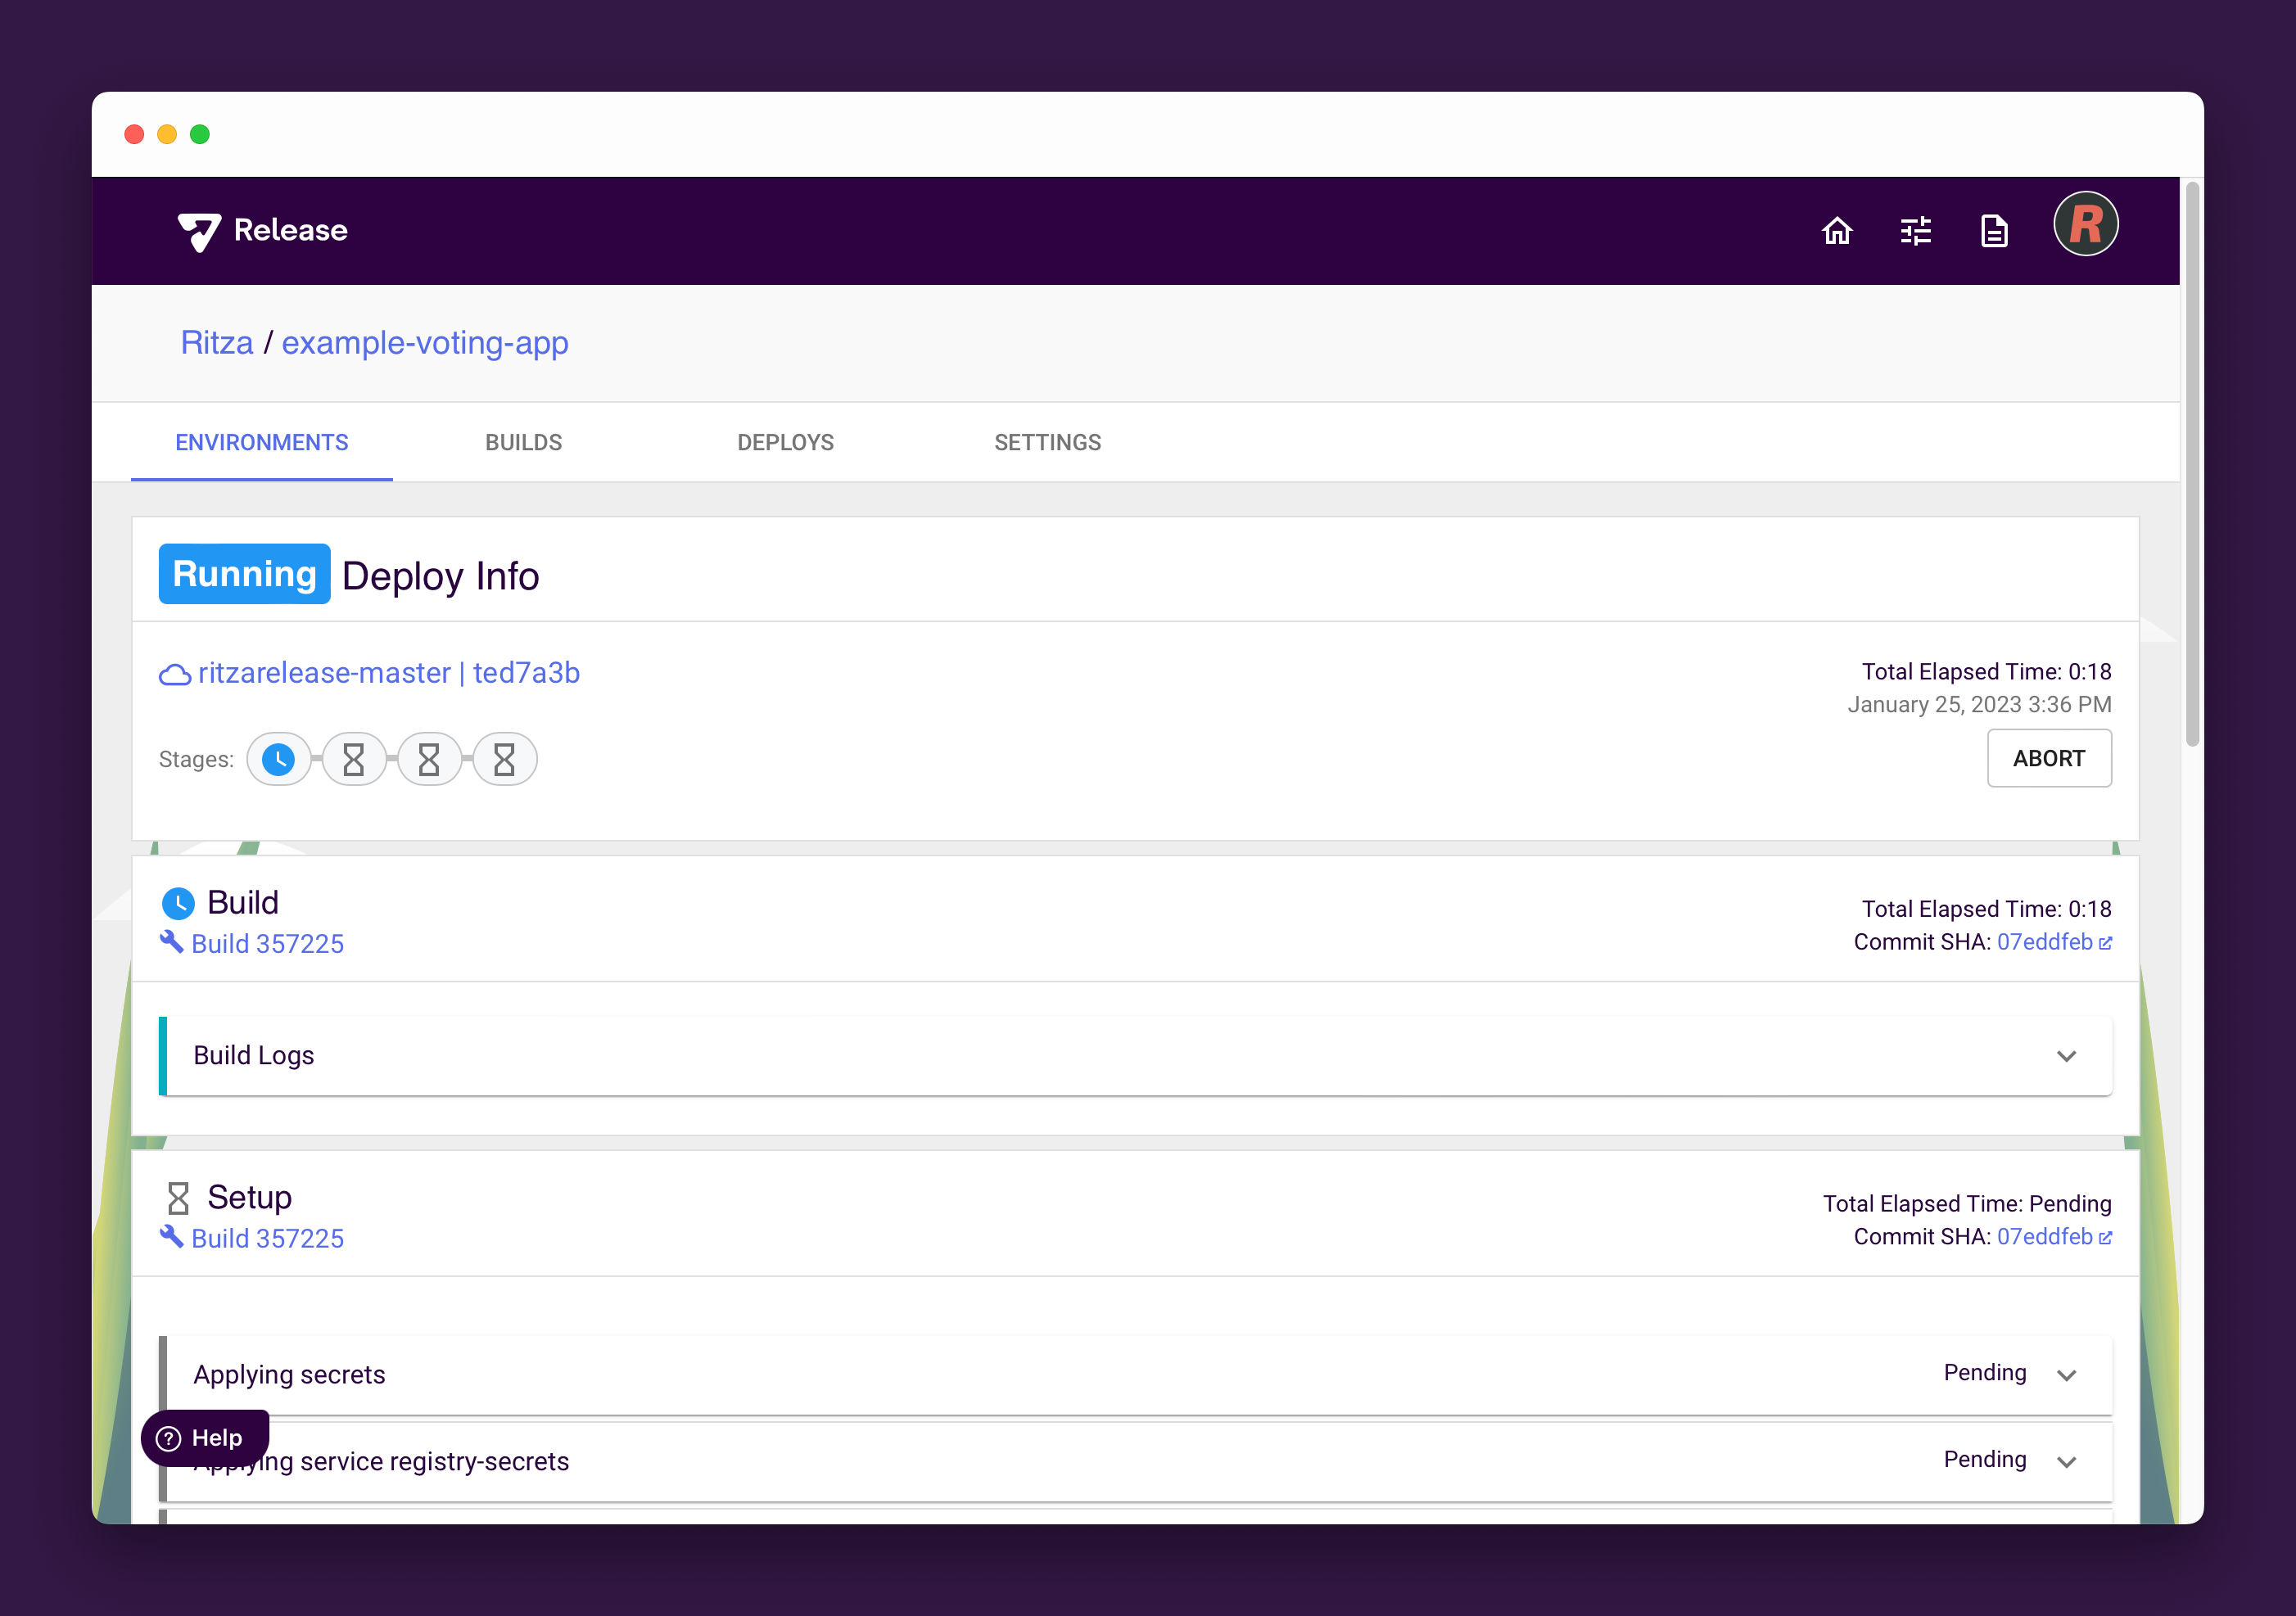Open the Settings tab

(x=1047, y=442)
